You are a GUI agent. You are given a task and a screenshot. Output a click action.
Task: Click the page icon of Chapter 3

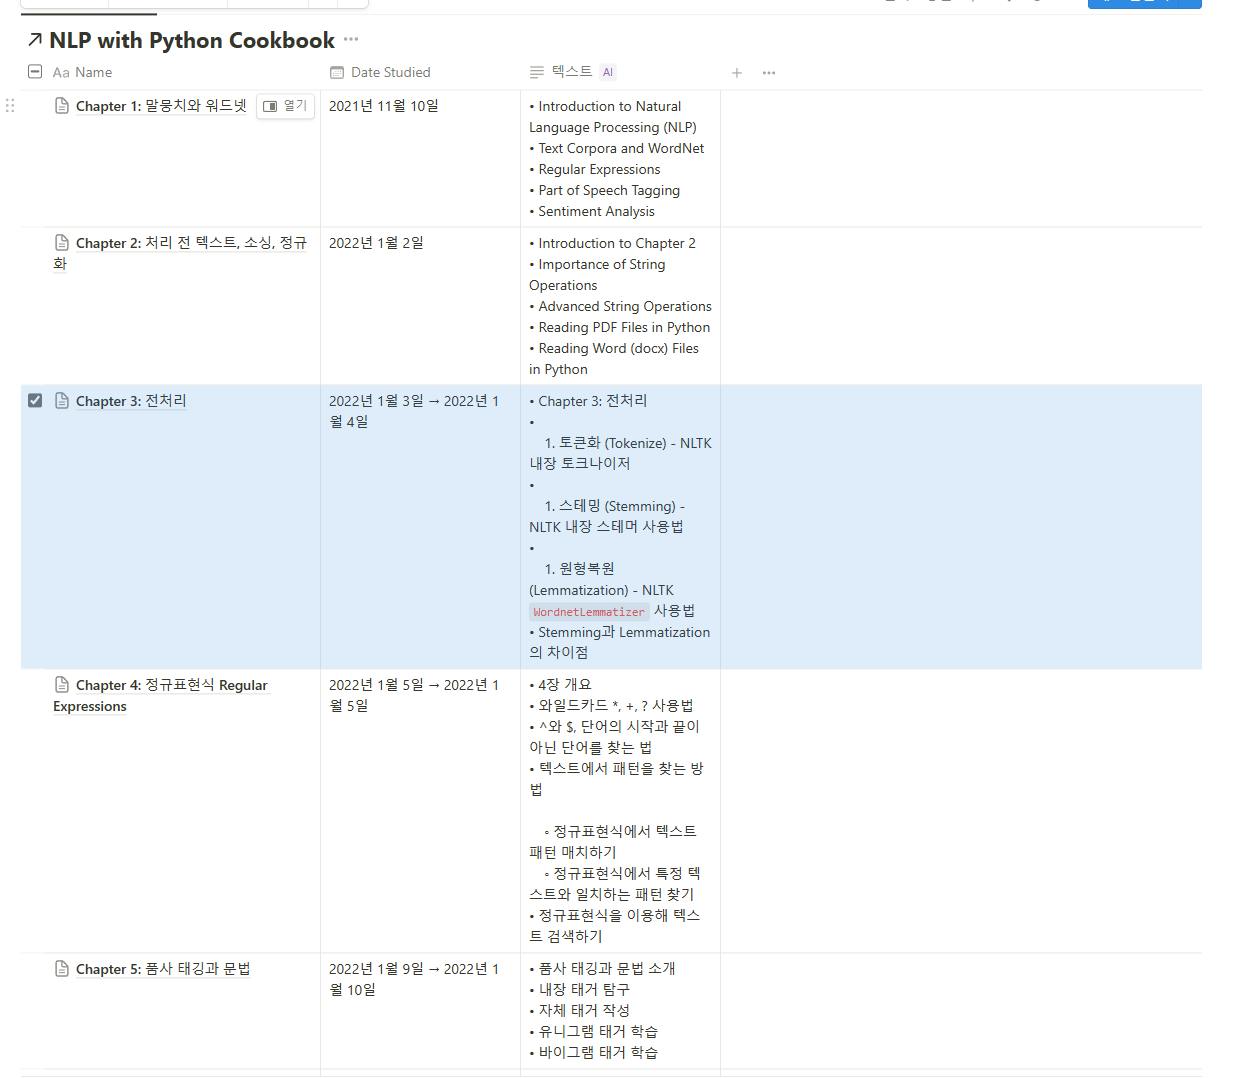[x=62, y=401]
